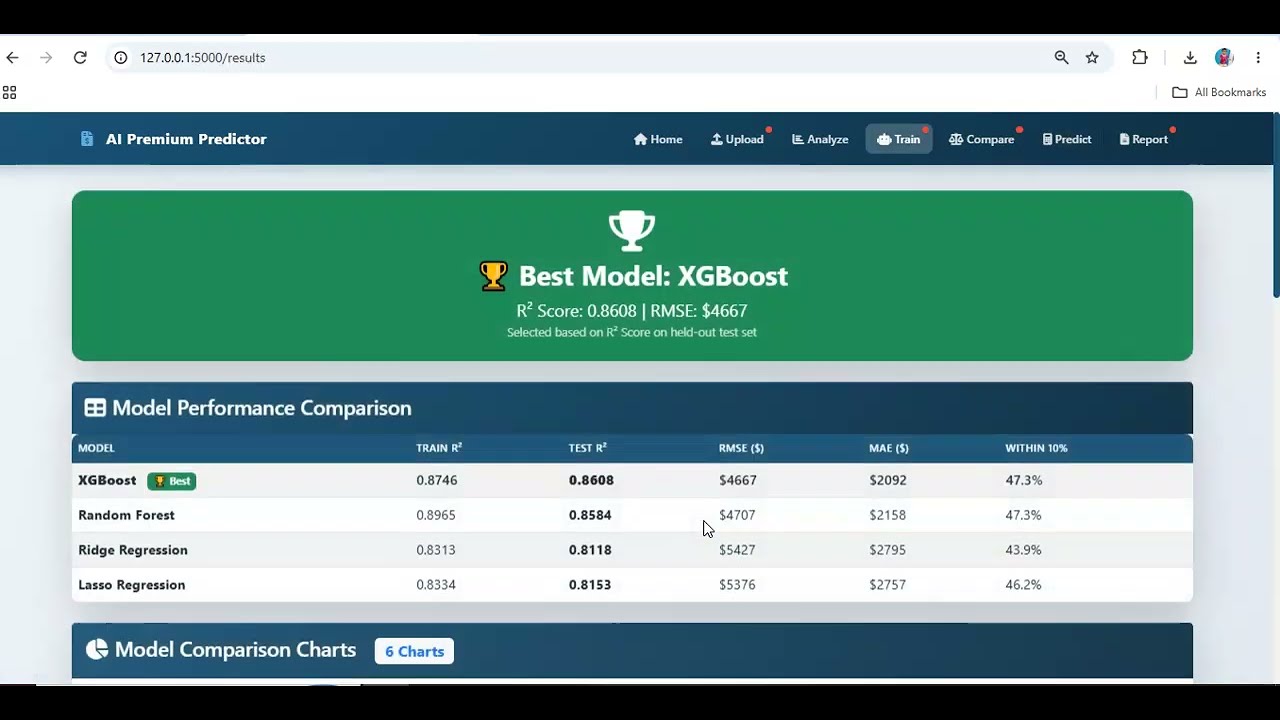Open the Predict nav item
1280x720 pixels.
click(x=1067, y=139)
